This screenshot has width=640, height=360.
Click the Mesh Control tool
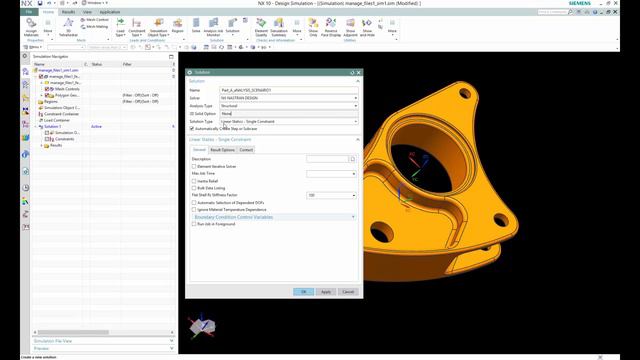tap(95, 20)
